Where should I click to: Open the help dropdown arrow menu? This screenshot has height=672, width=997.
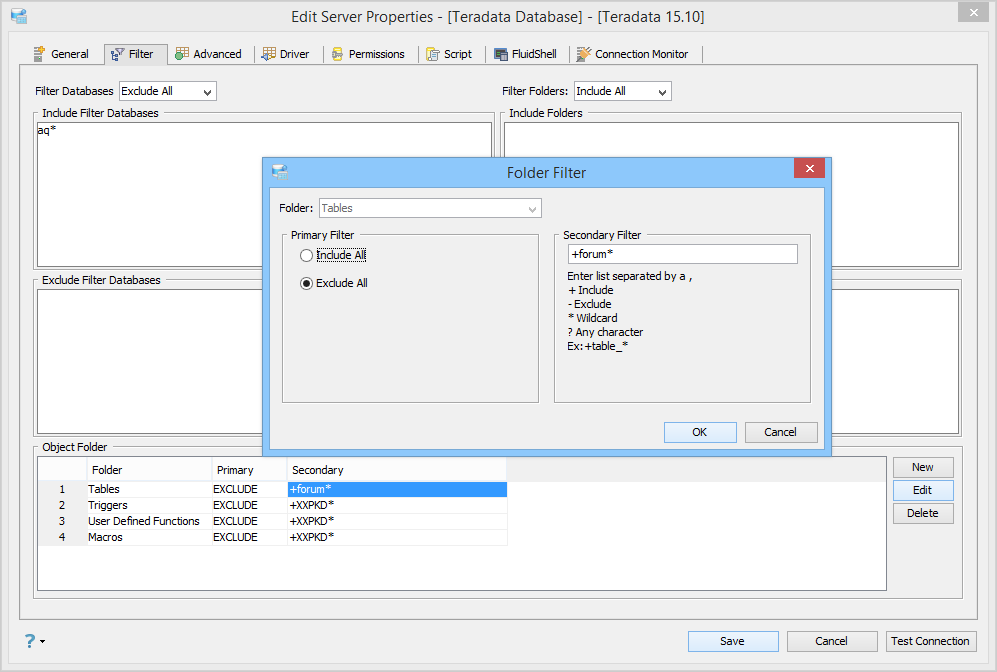43,641
